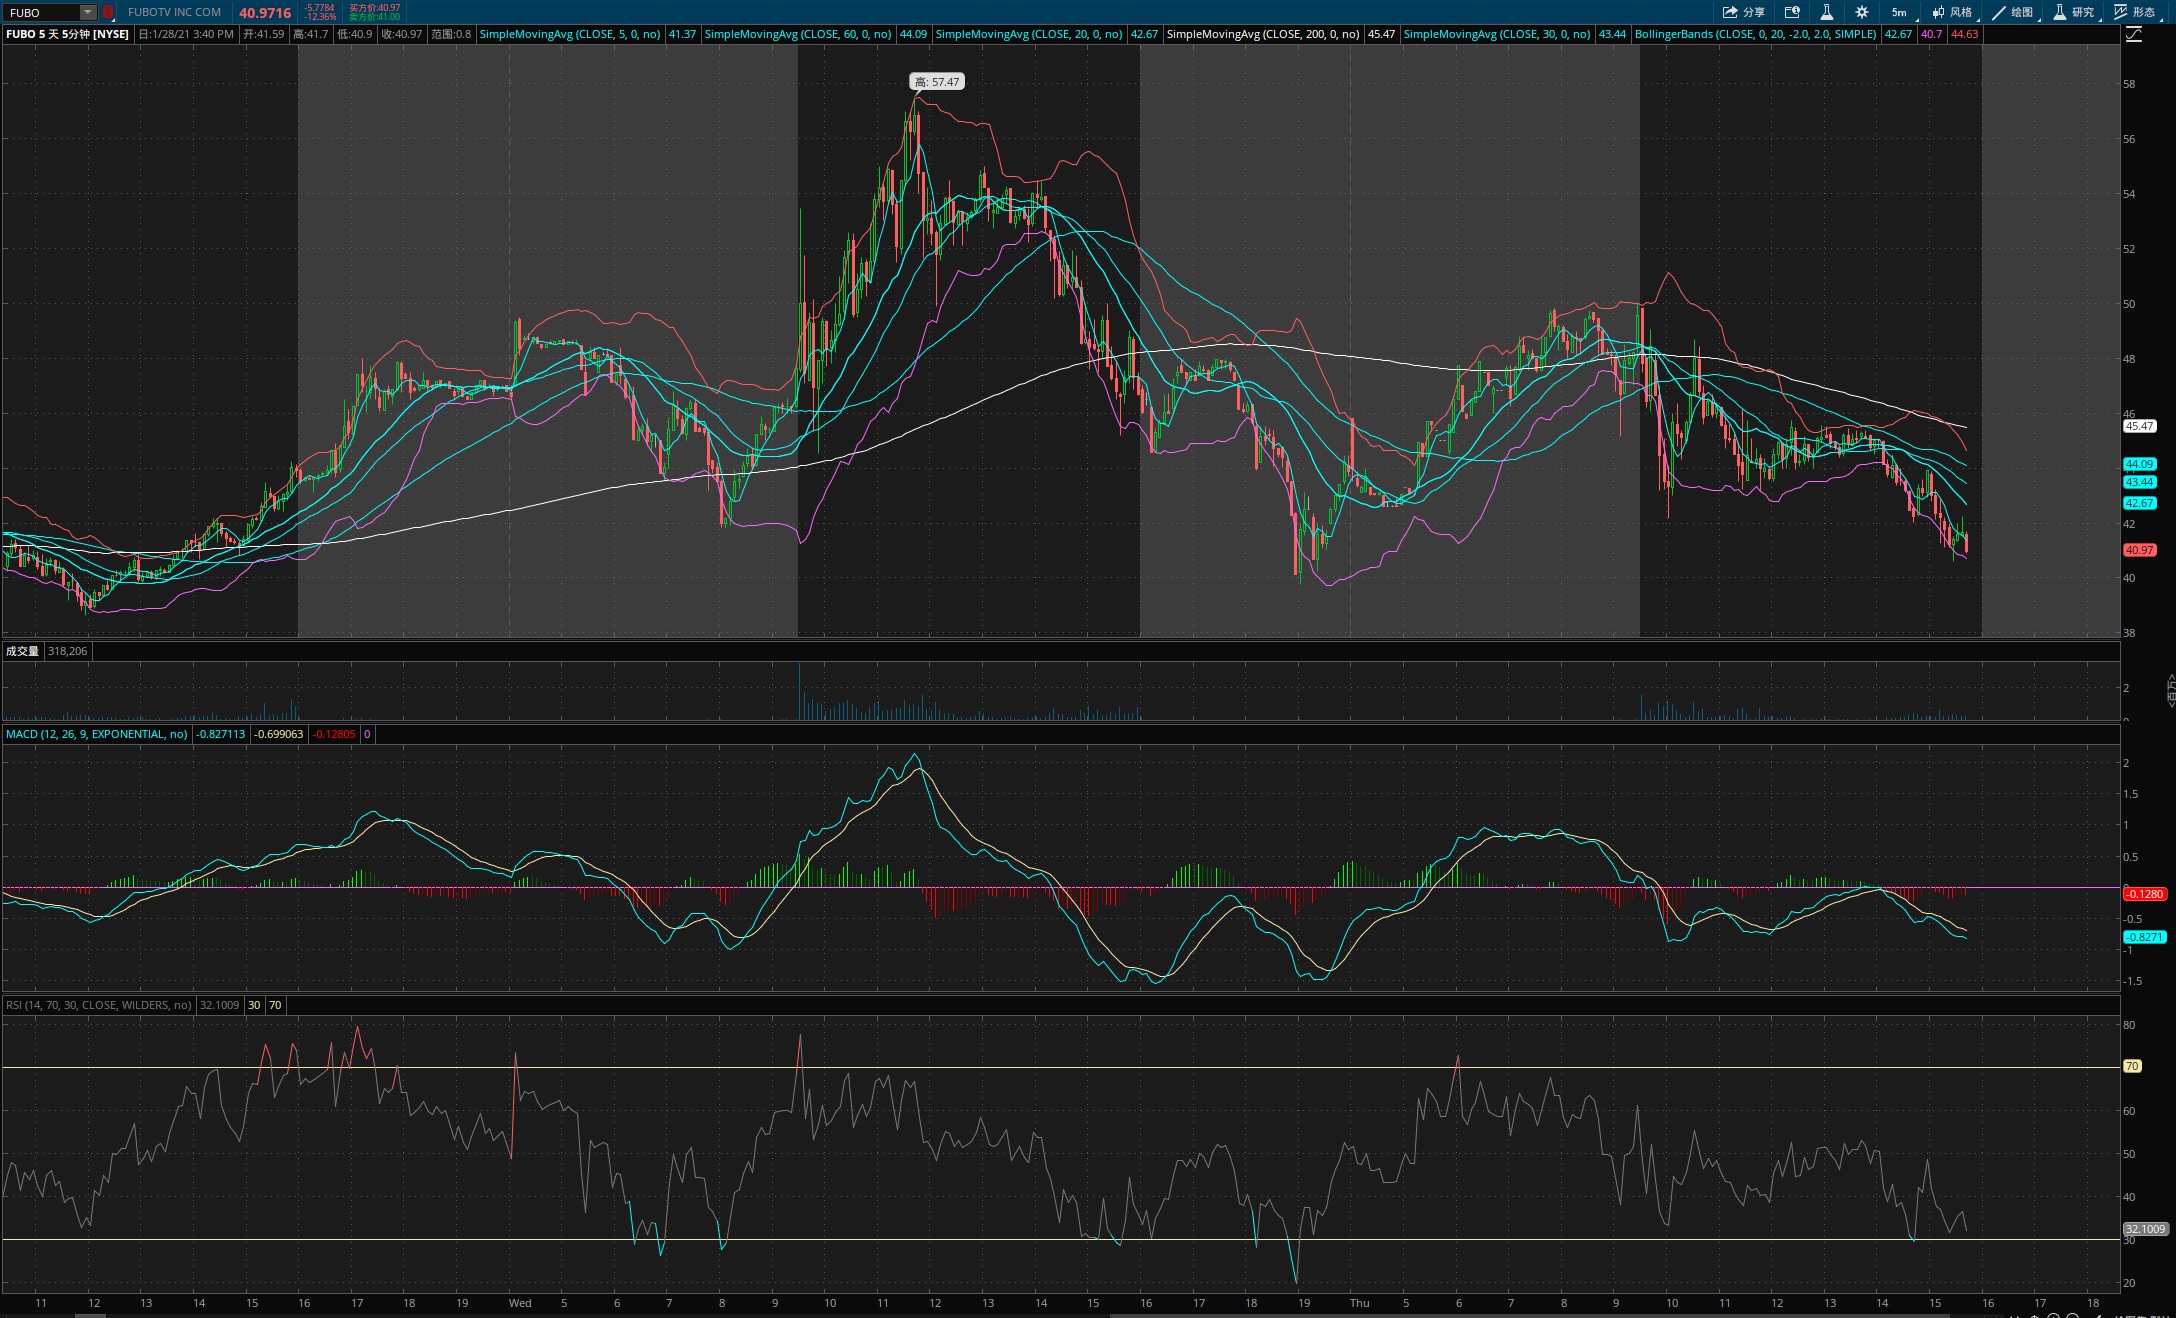Open the 绘图 (Drawings) dropdown
Image resolution: width=2176 pixels, height=1318 pixels.
point(2013,13)
